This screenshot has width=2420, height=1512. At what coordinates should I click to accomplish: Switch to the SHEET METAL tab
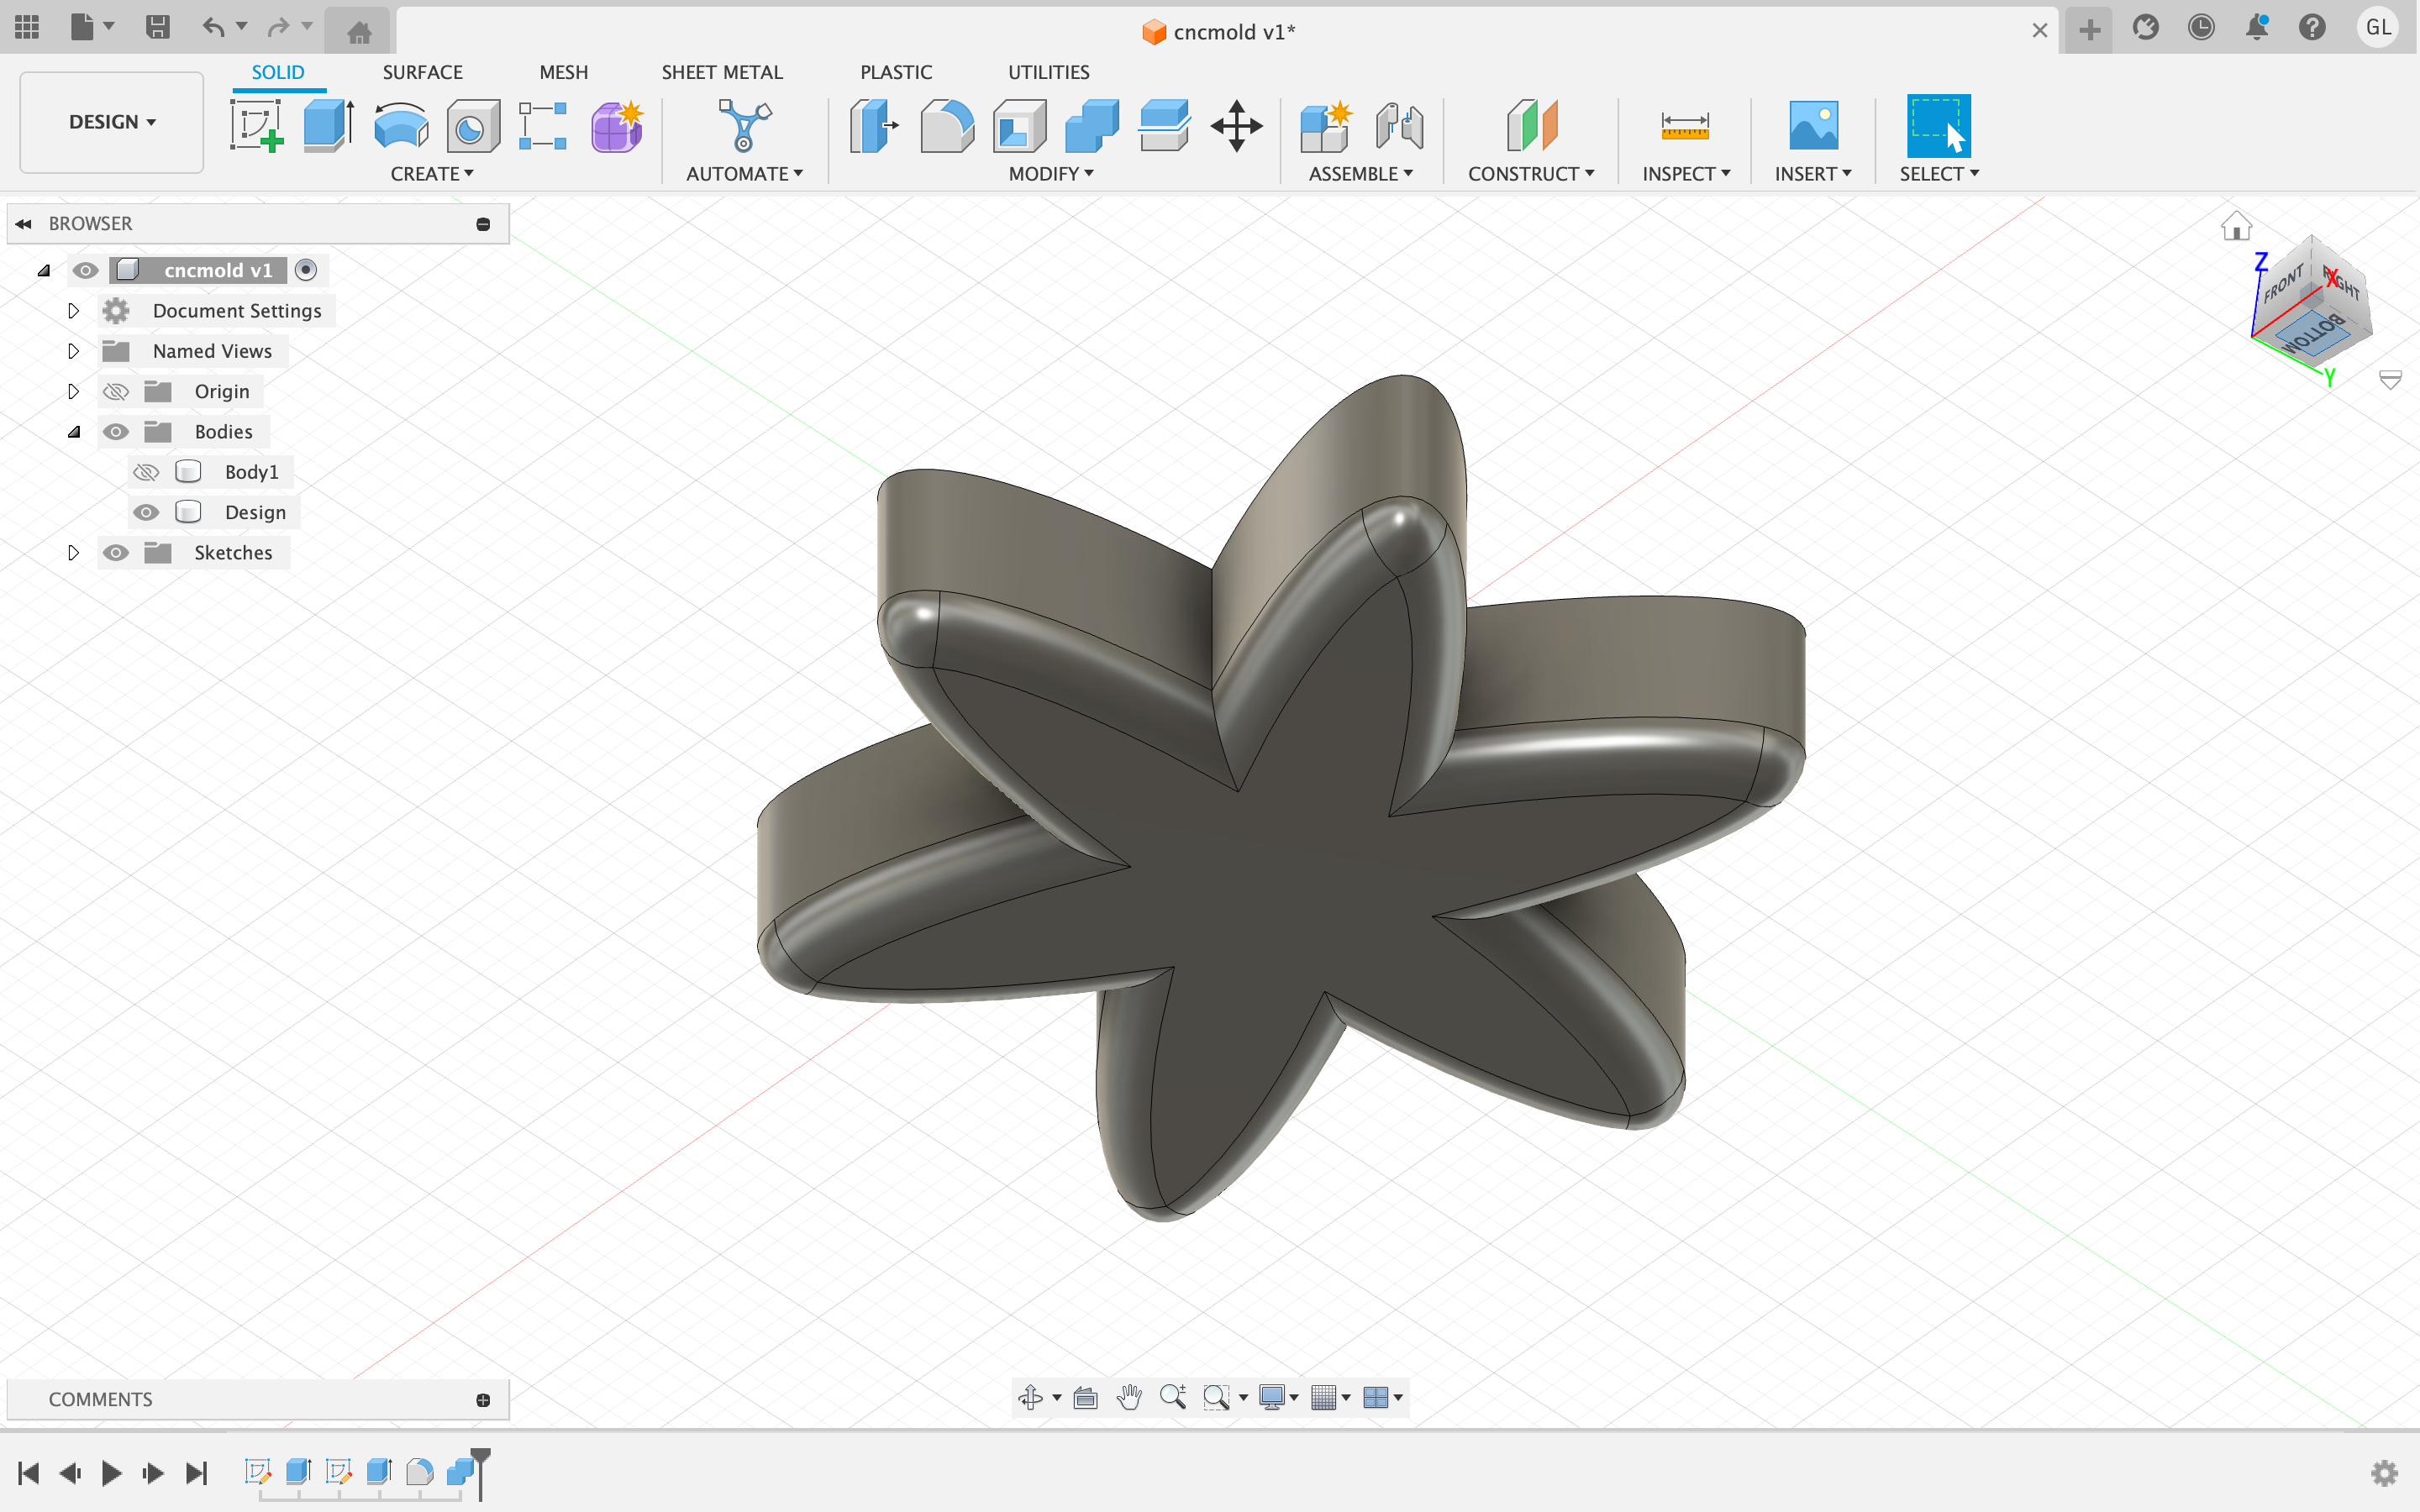click(721, 72)
